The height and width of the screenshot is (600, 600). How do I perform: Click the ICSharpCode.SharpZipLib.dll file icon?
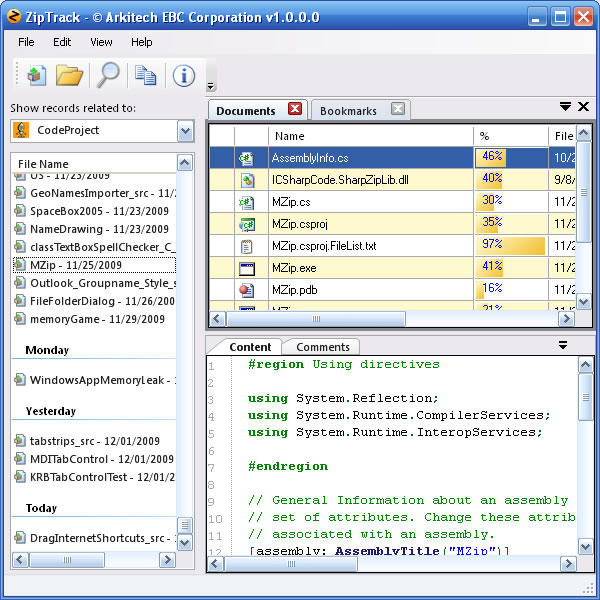coord(247,180)
